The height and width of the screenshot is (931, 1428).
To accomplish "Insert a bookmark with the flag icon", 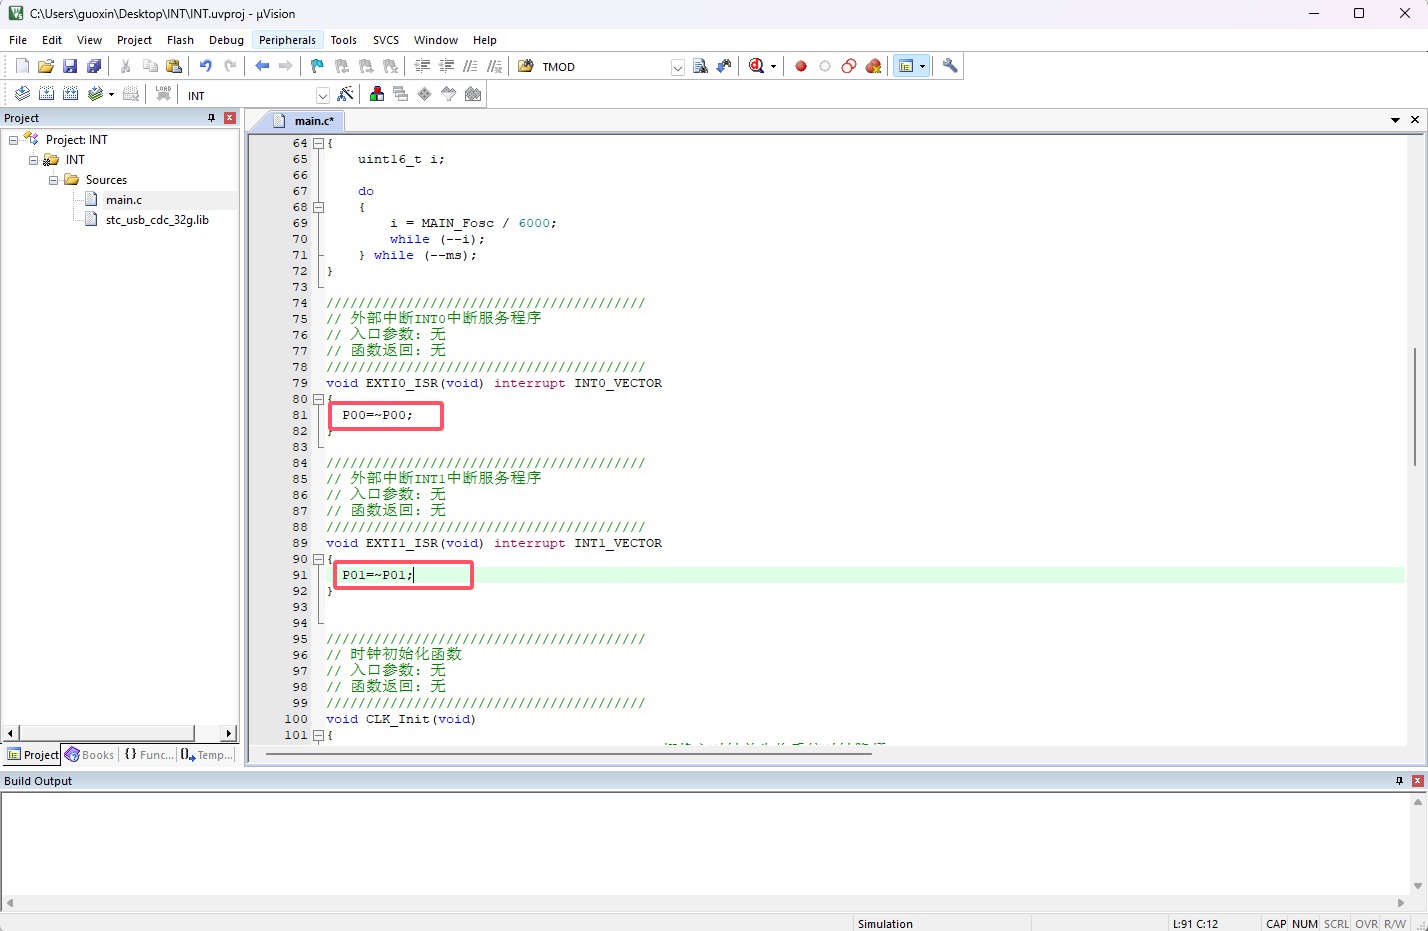I will coord(317,66).
